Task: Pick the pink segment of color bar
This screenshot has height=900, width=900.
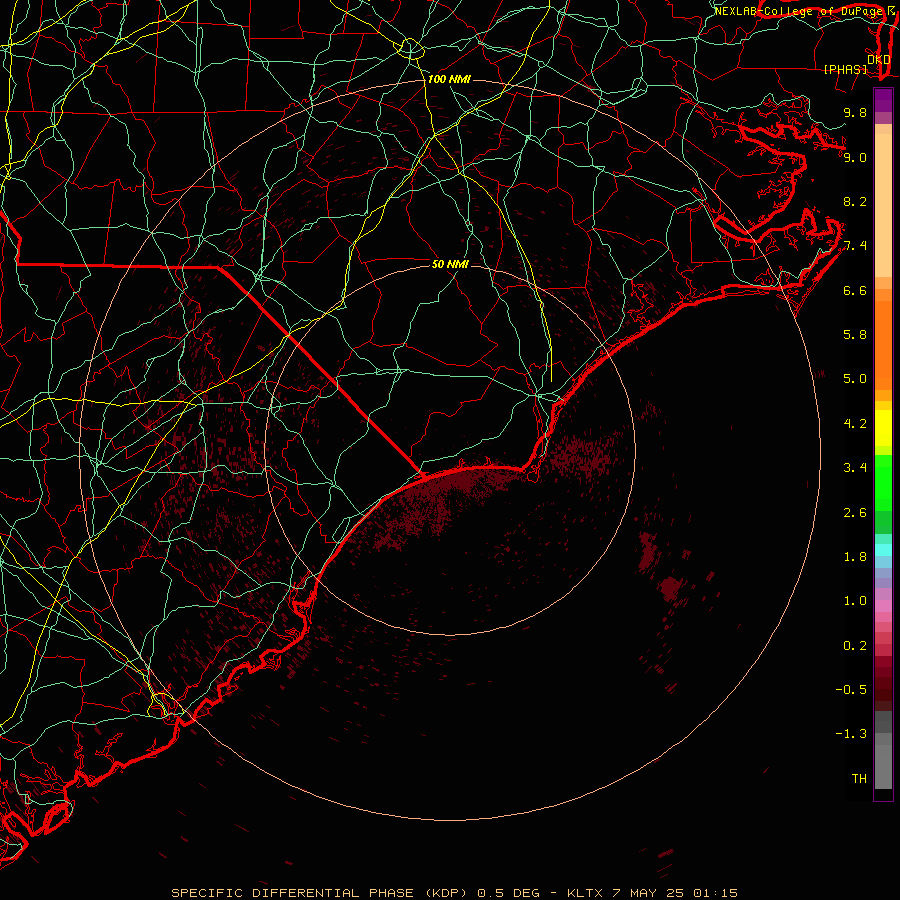Action: [883, 606]
